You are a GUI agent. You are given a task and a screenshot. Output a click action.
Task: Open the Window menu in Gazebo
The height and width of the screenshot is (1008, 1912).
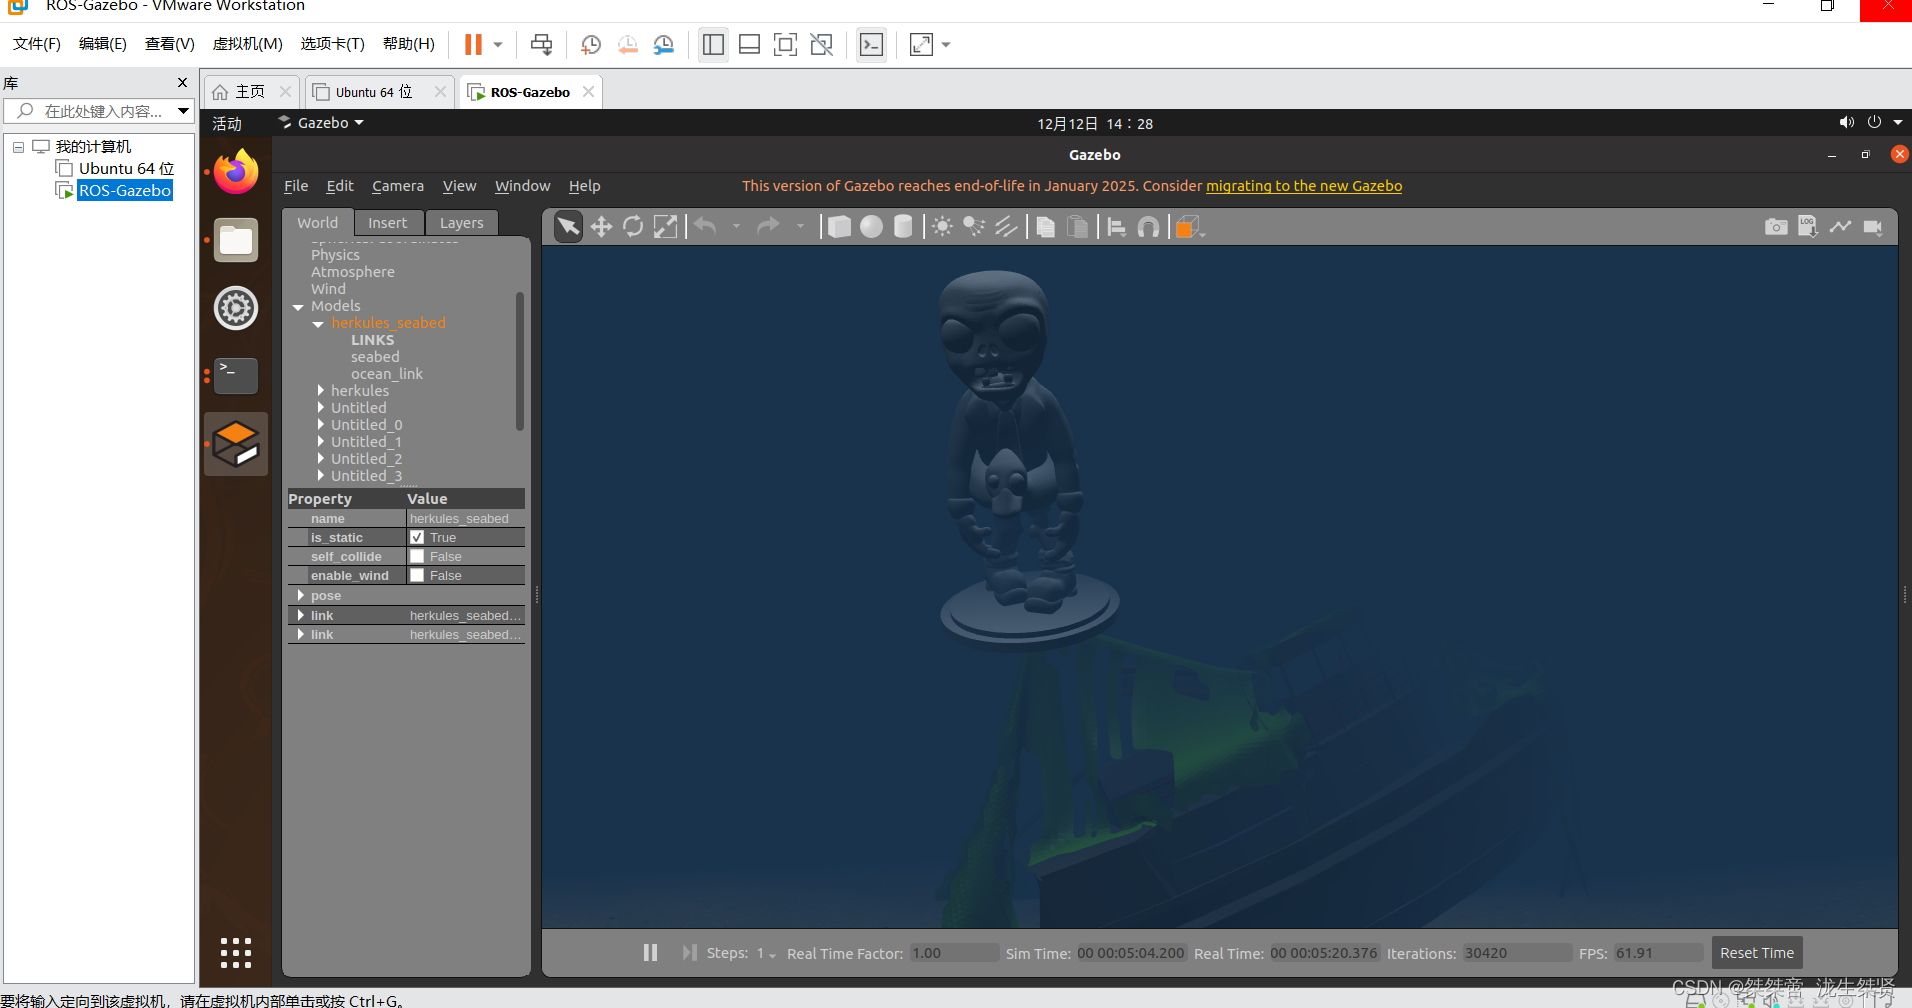(522, 186)
